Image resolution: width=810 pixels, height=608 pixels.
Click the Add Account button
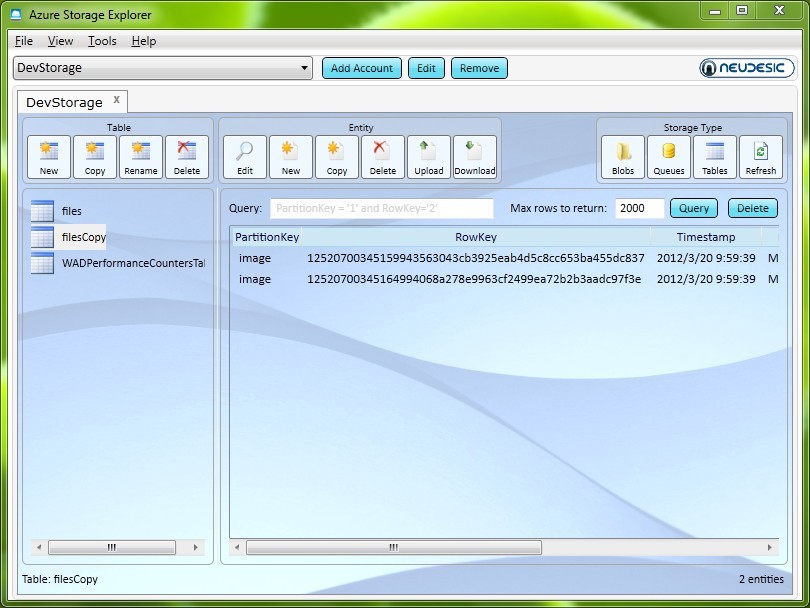(x=362, y=68)
